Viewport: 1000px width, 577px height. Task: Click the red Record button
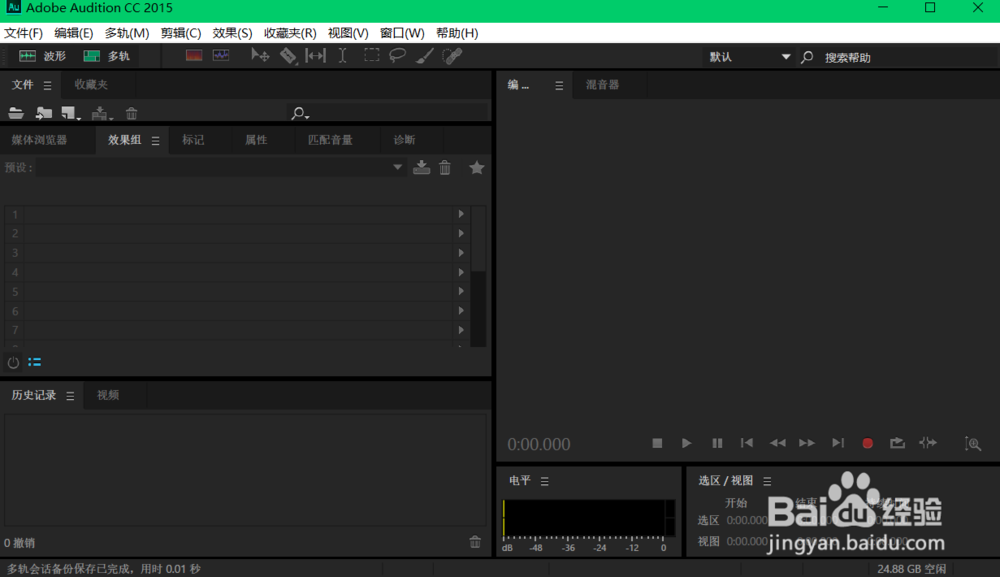[867, 443]
